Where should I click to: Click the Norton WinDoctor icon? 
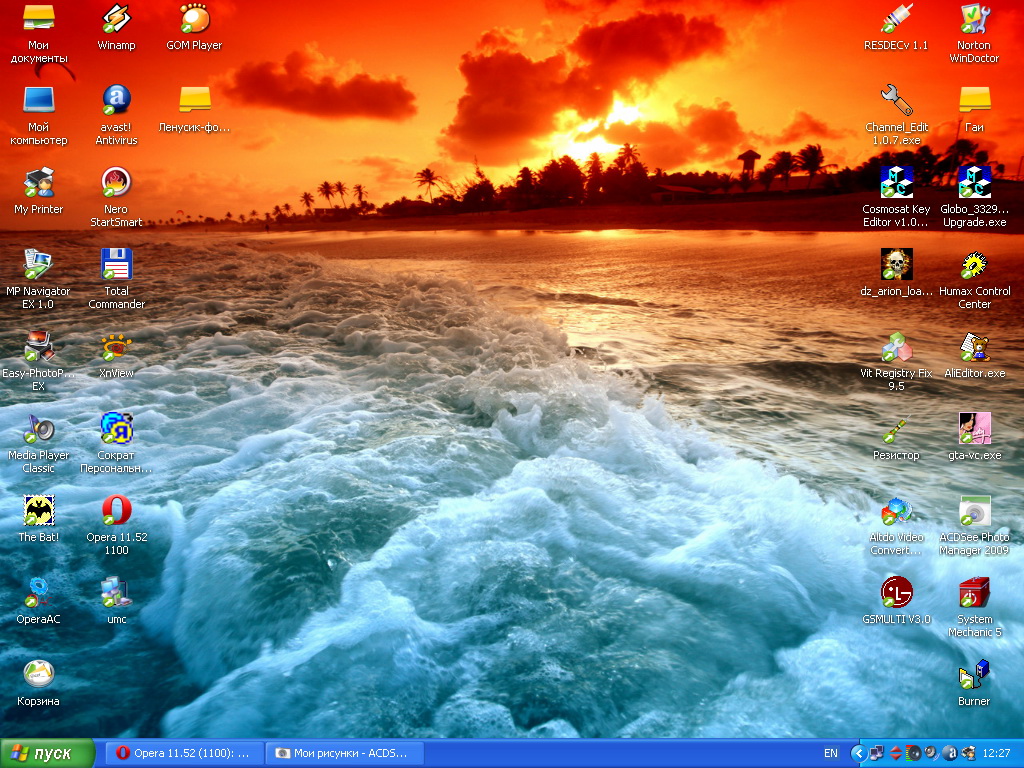974,18
